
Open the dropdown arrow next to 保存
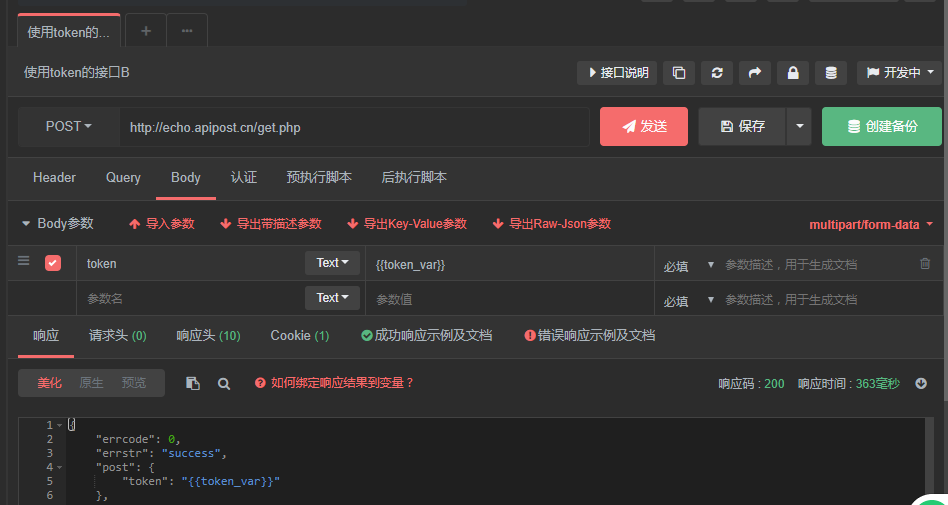(x=799, y=126)
